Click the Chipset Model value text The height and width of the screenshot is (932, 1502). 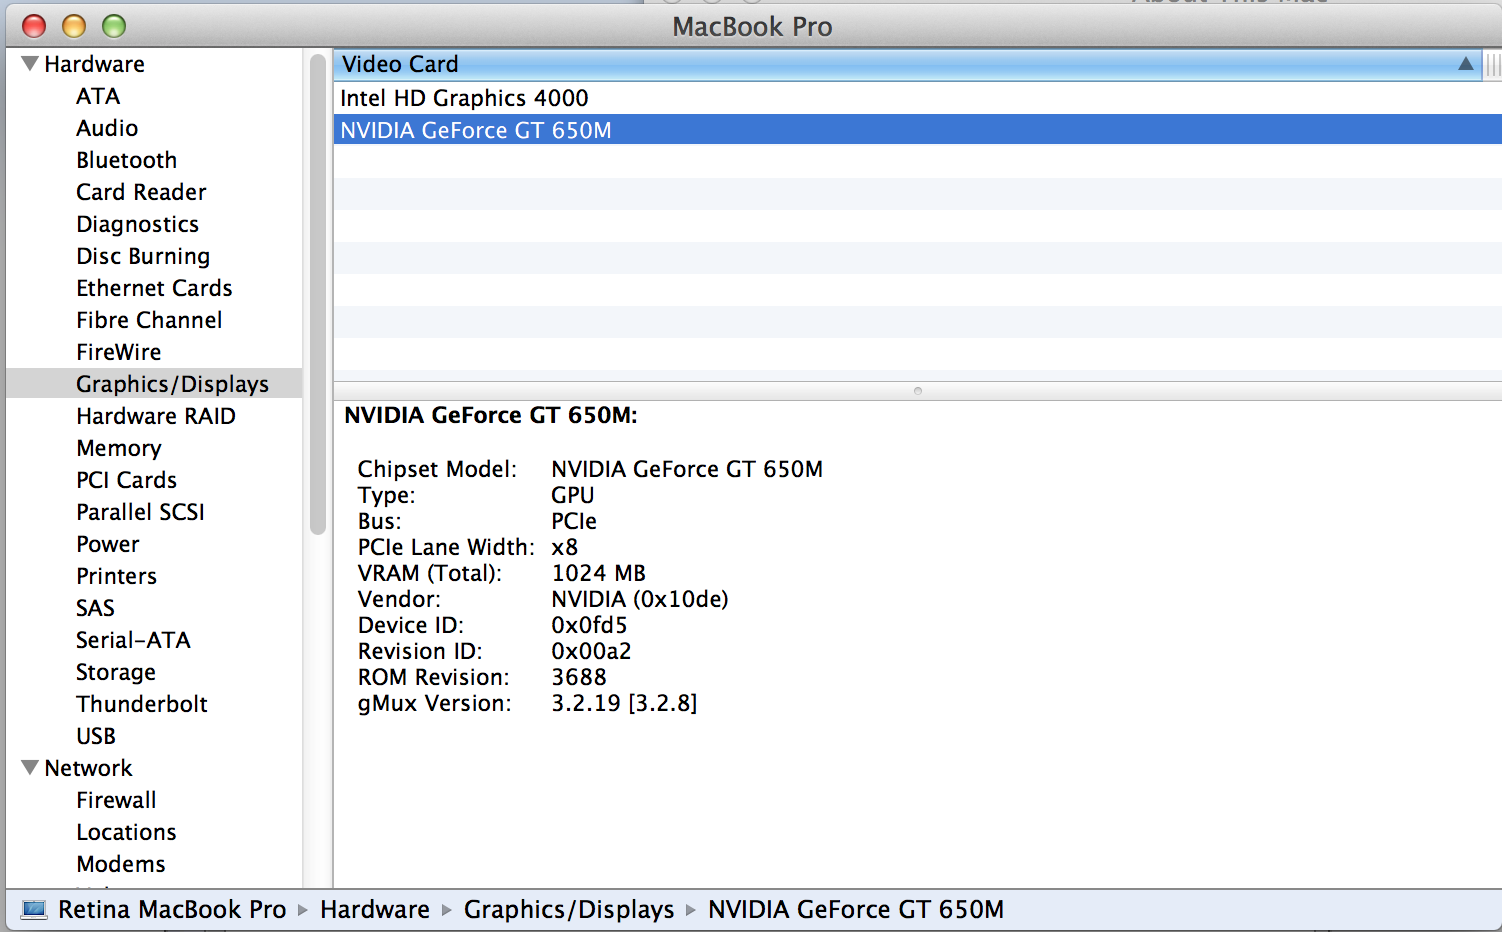(687, 469)
